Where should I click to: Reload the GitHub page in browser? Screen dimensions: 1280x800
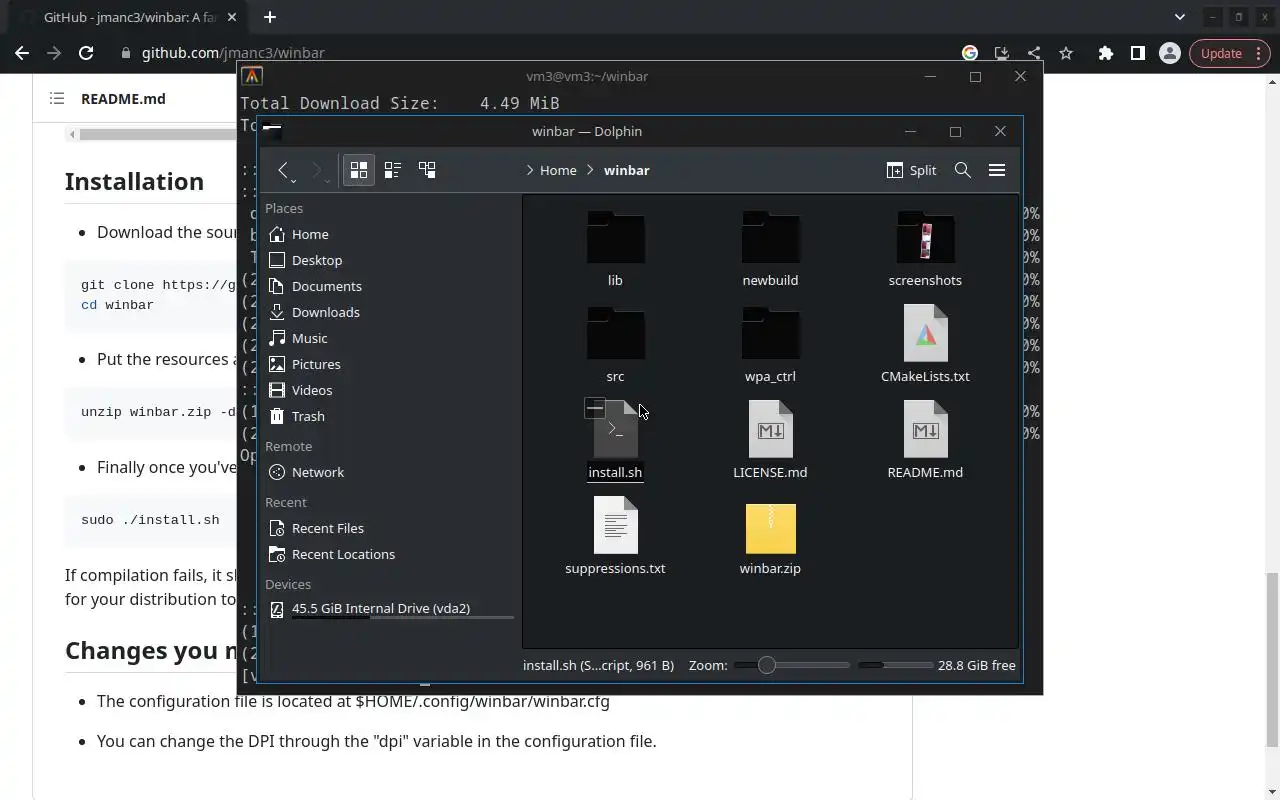click(x=86, y=53)
